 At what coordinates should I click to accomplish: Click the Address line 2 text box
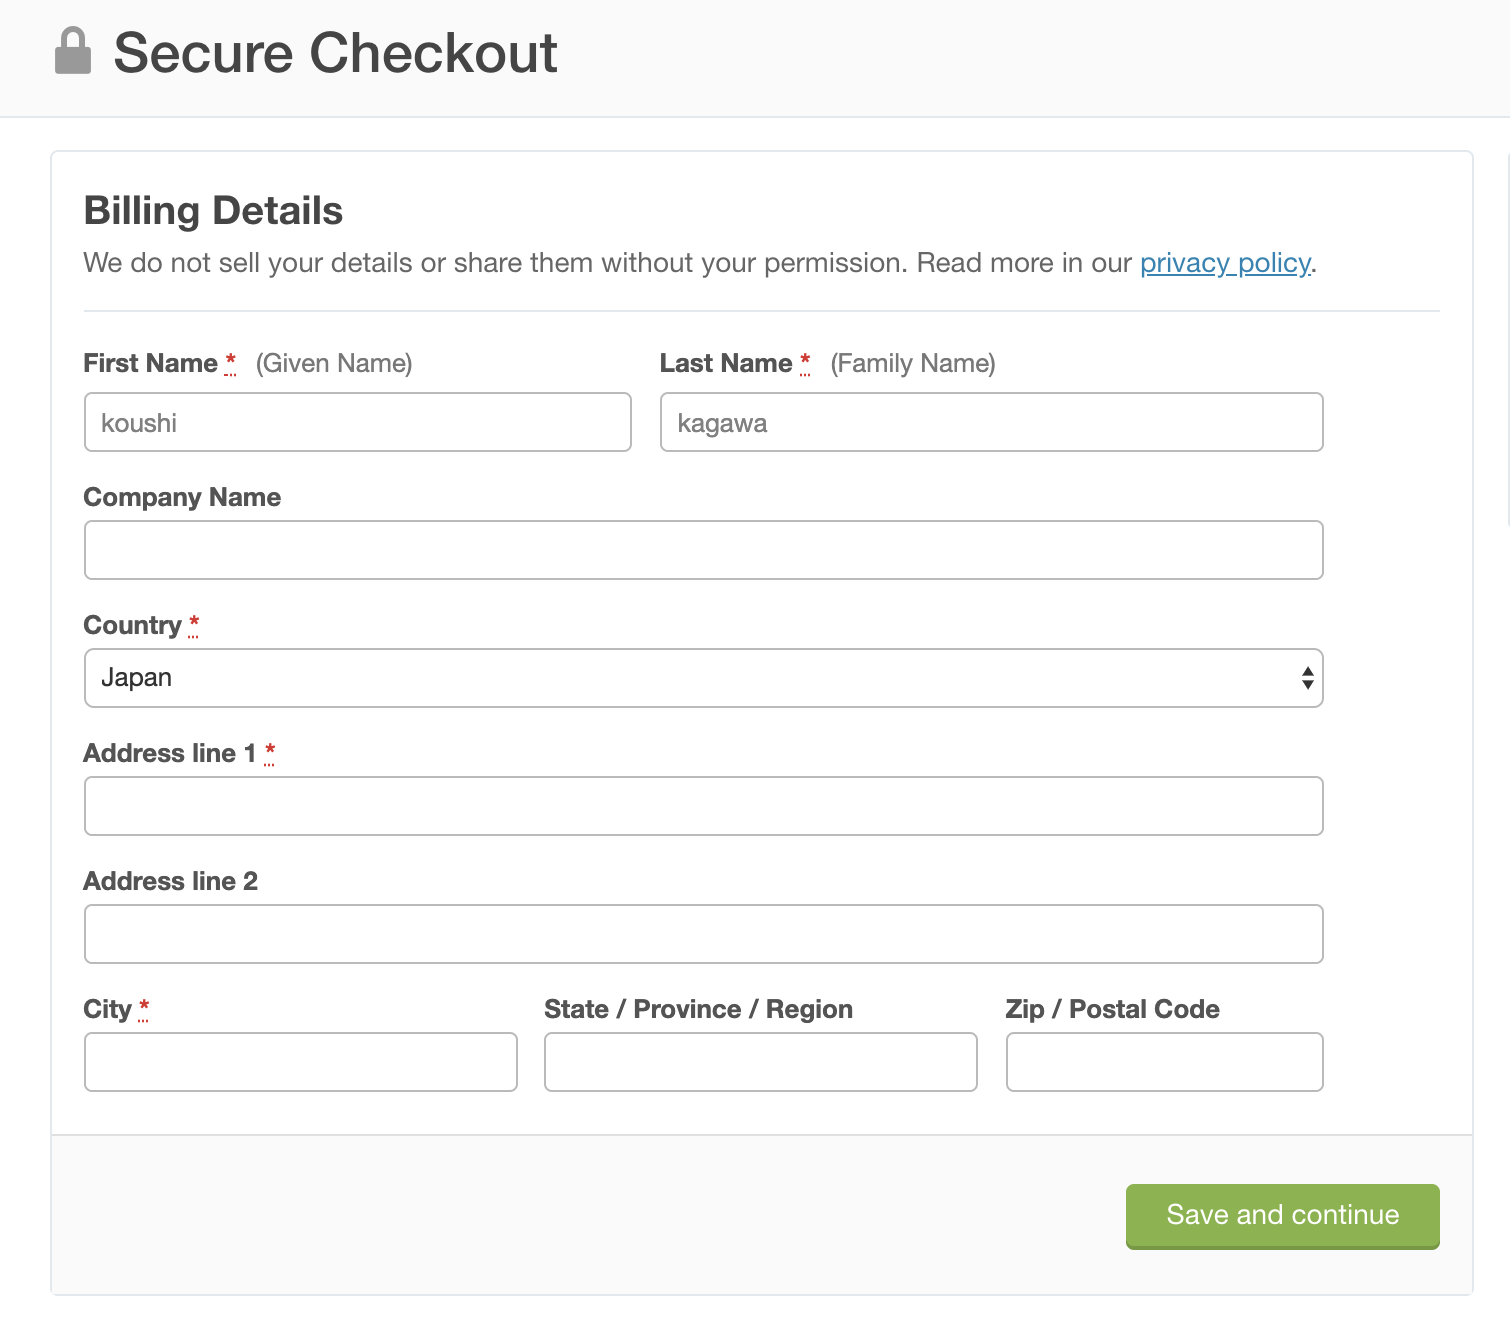coord(704,934)
